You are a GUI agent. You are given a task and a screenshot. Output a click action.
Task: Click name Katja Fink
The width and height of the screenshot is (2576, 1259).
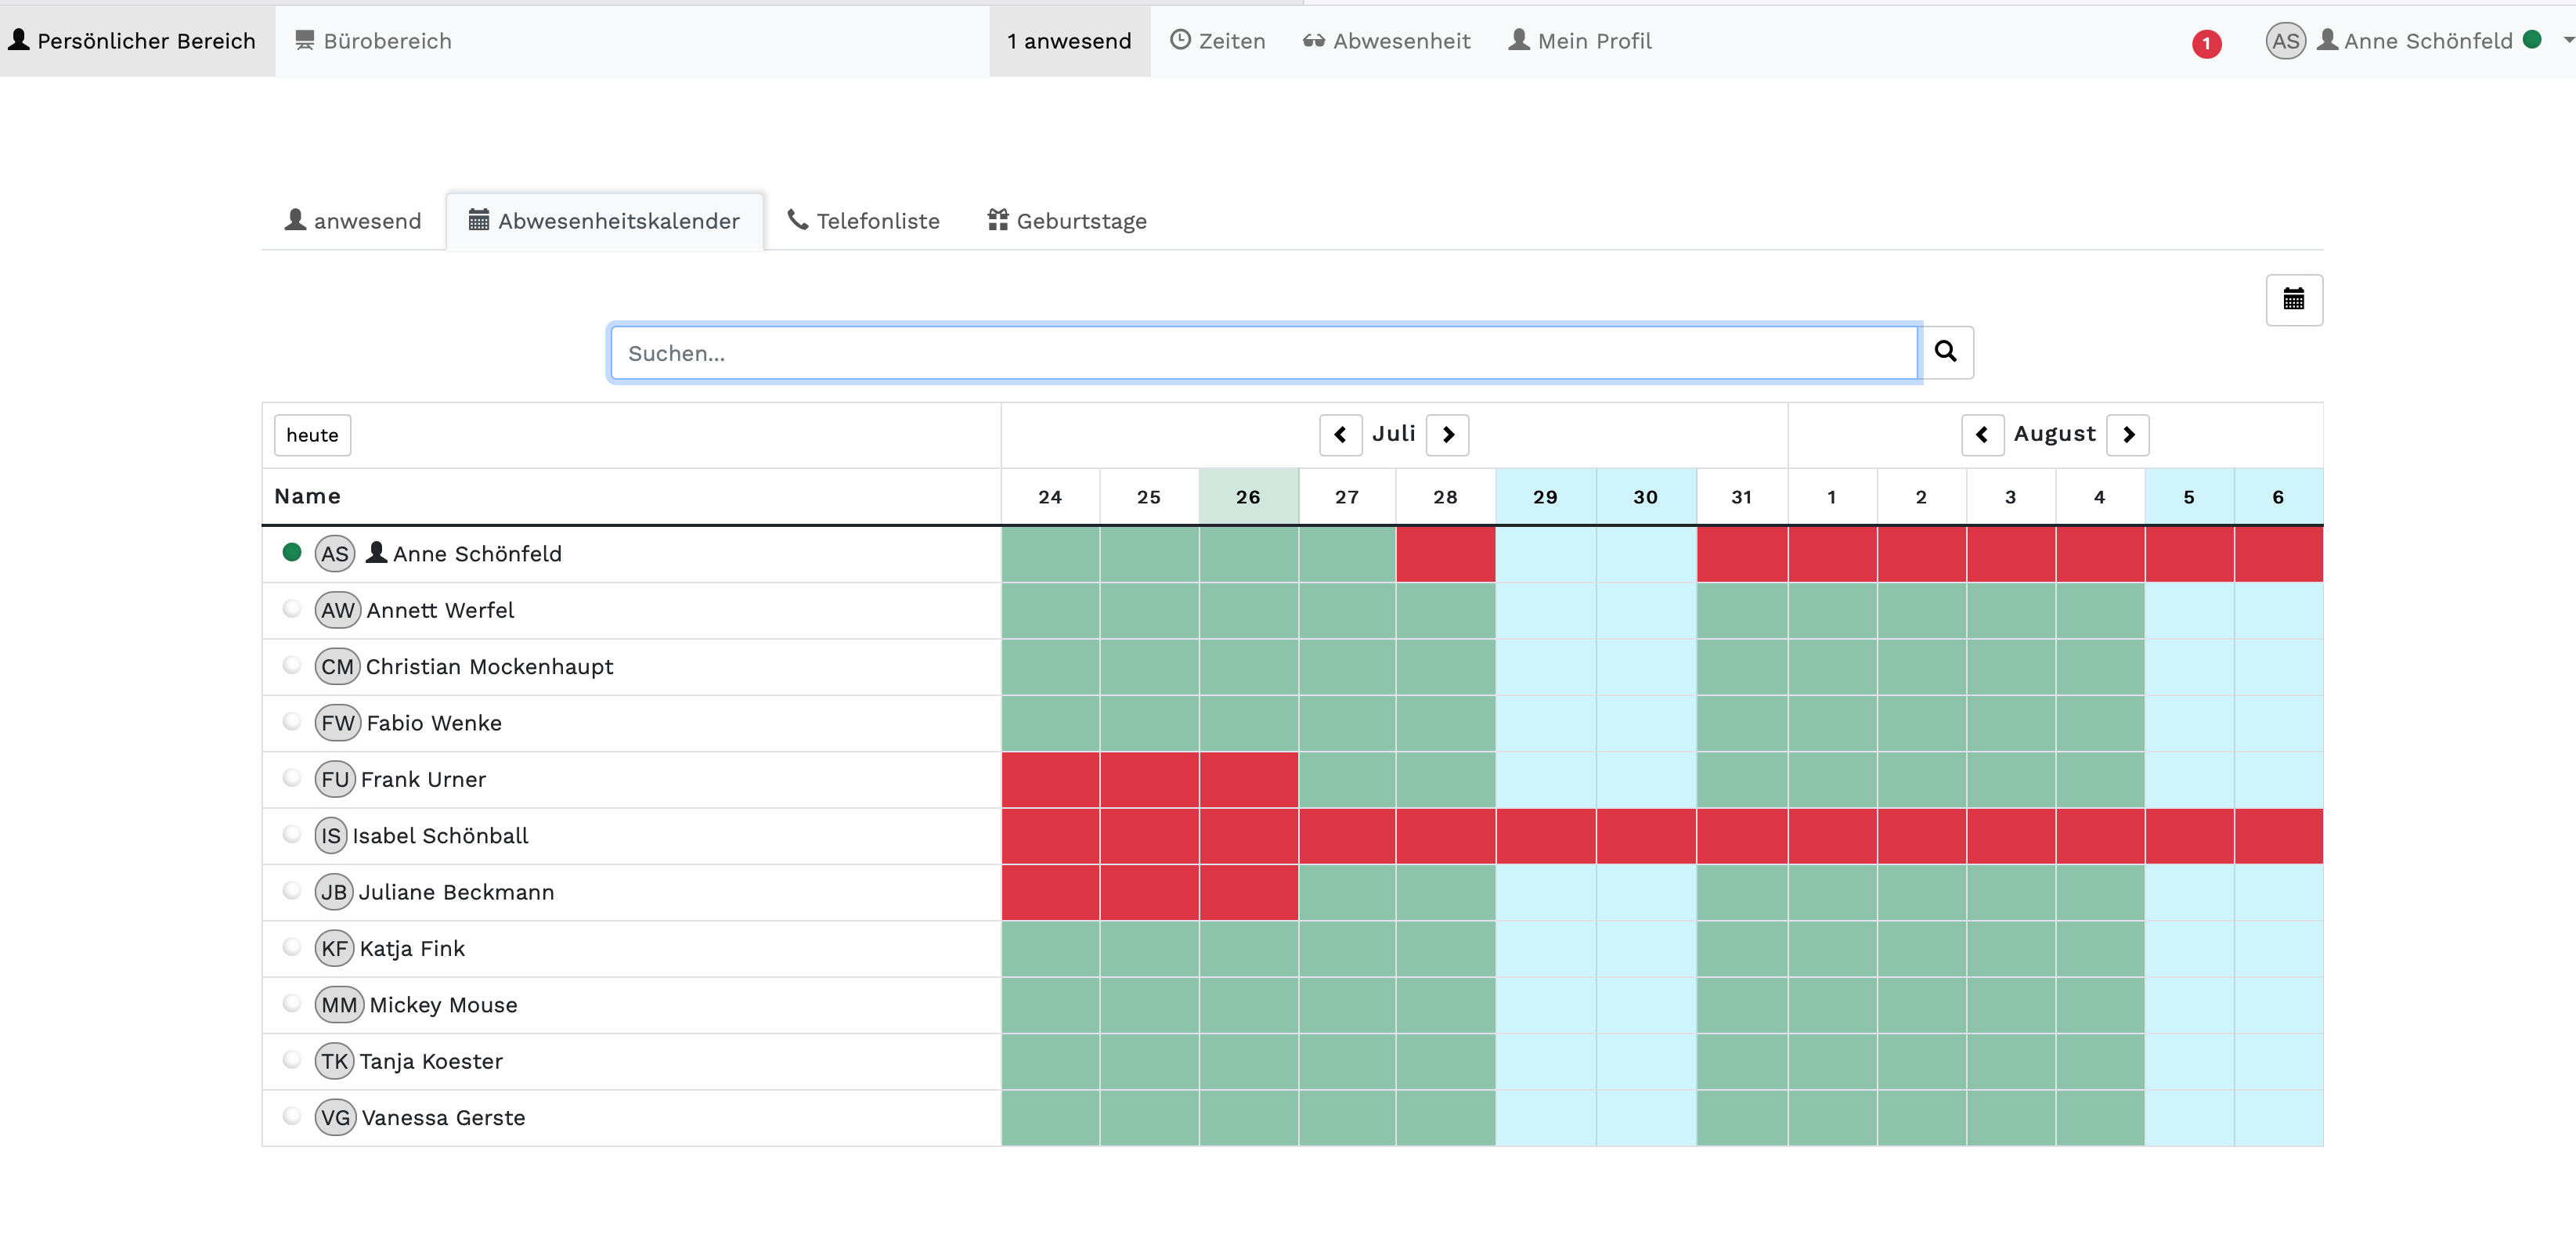[x=412, y=949]
